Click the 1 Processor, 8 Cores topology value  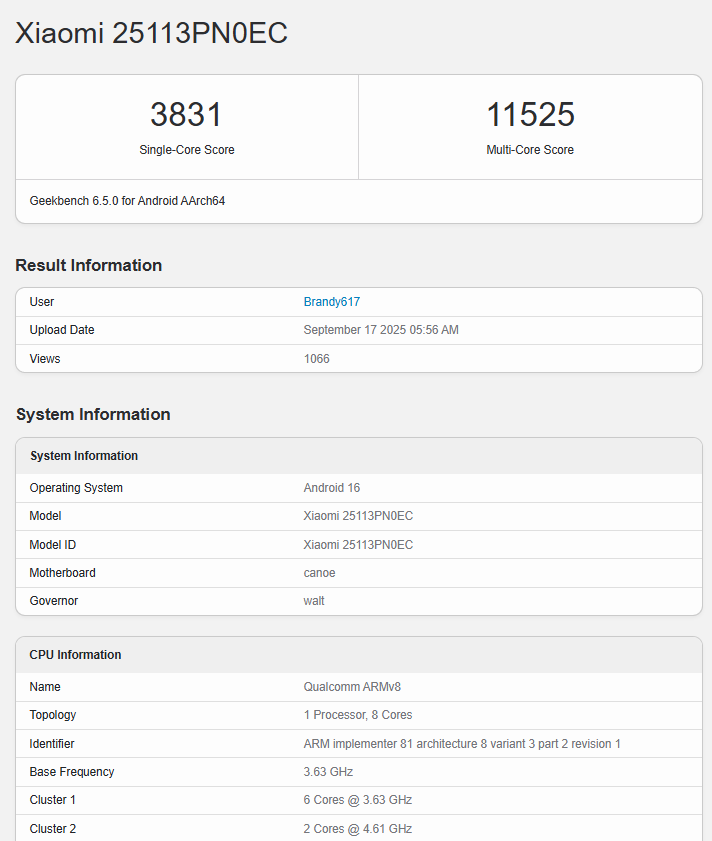point(357,715)
